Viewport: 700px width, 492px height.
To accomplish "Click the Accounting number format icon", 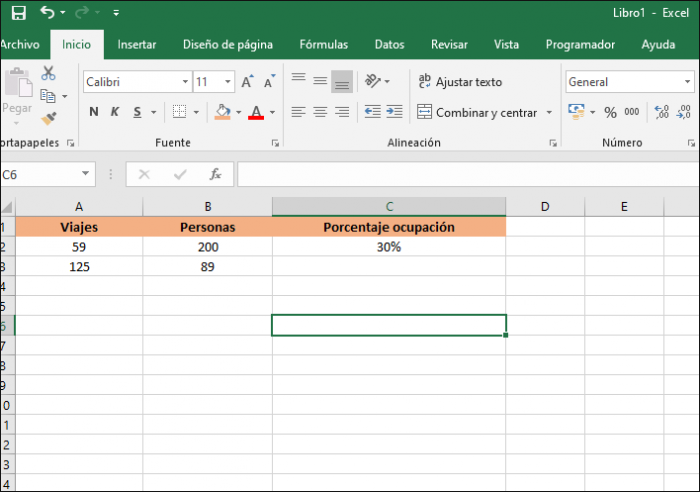I will [576, 112].
